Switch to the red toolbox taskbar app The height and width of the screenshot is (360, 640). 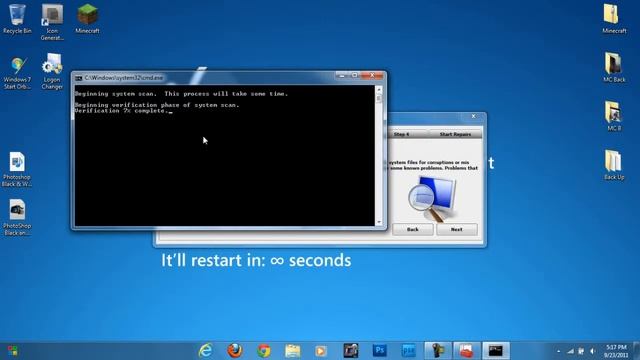[x=467, y=351]
